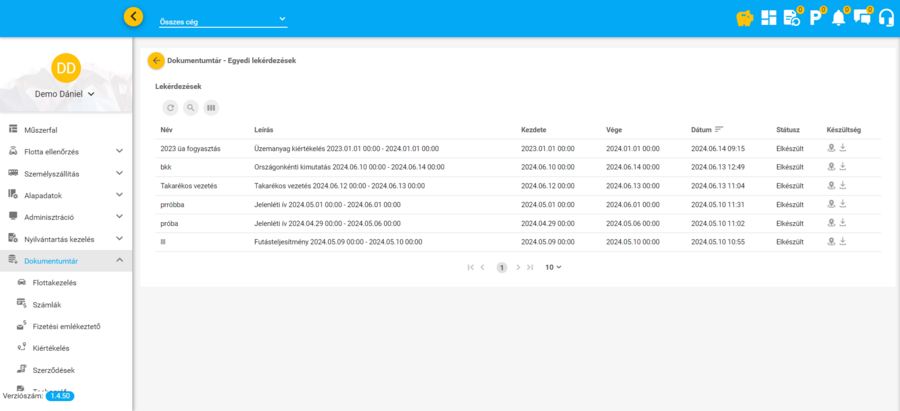The image size is (900, 411).
Task: Open the notification bell icon
Action: click(838, 17)
